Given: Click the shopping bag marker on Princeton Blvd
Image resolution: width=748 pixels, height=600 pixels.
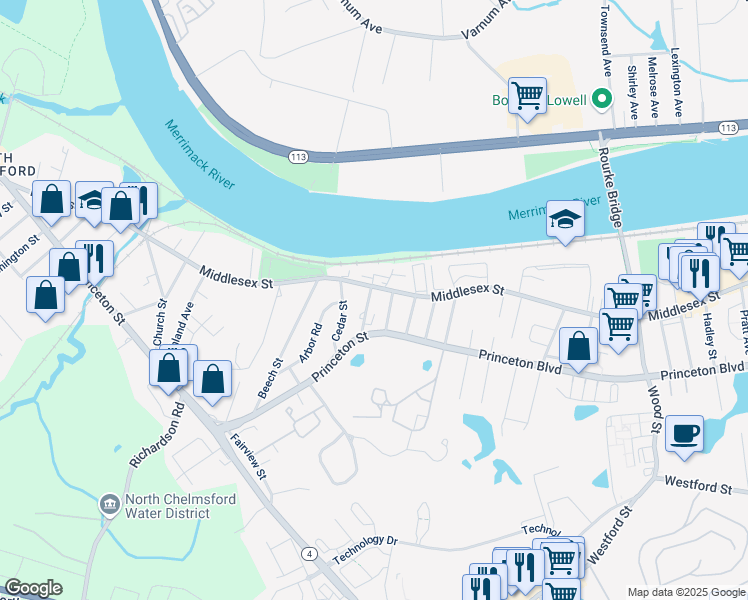Looking at the screenshot, I should 578,350.
